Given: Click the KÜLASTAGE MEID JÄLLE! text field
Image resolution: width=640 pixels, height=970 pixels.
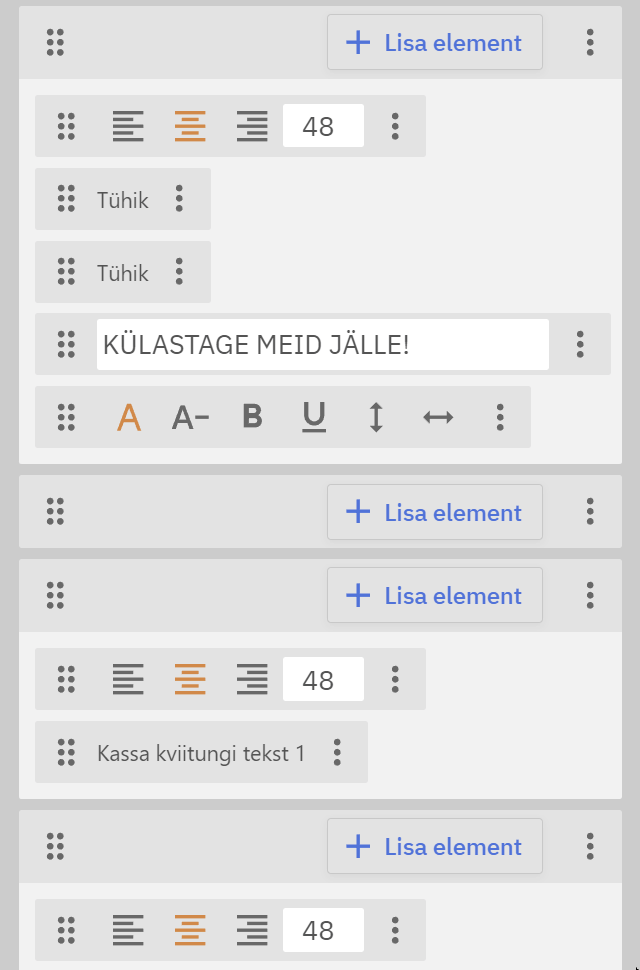Looking at the screenshot, I should (322, 344).
